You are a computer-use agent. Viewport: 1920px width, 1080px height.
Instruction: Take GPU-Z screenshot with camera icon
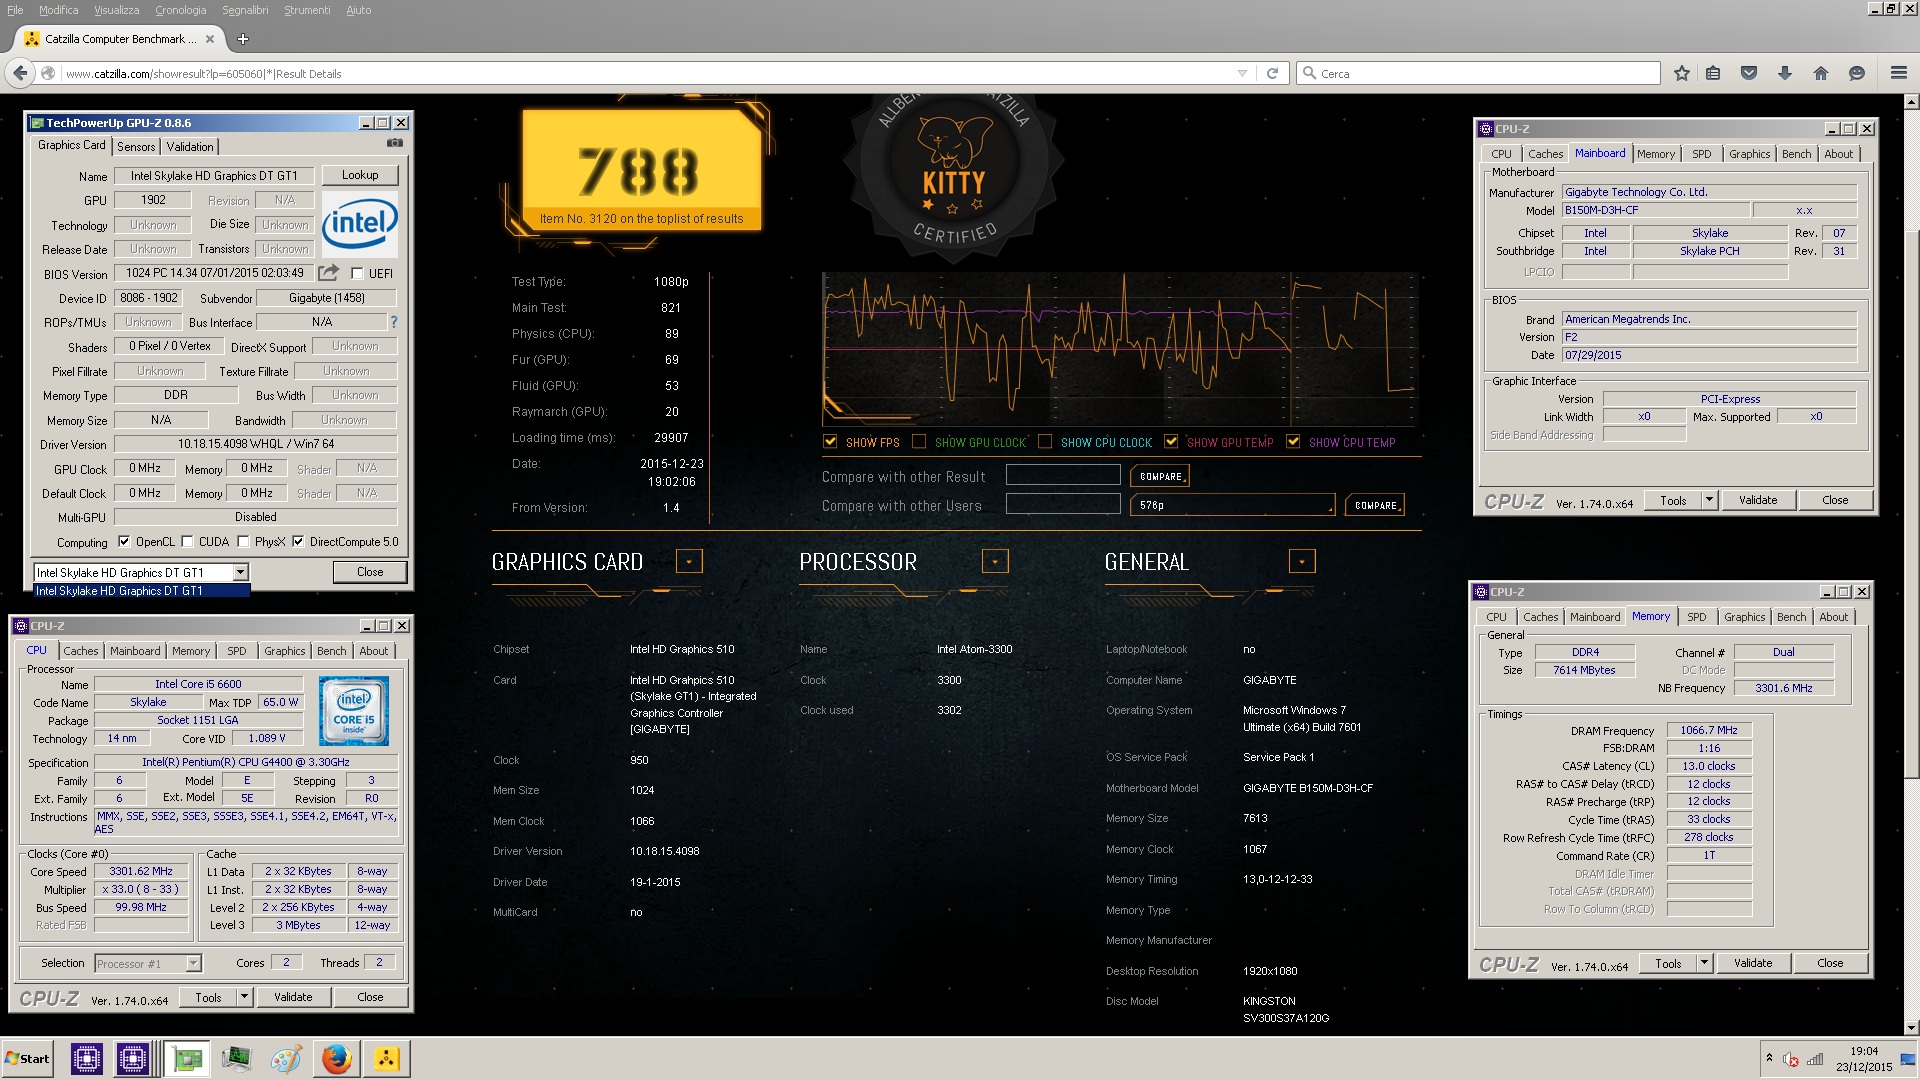(x=395, y=143)
